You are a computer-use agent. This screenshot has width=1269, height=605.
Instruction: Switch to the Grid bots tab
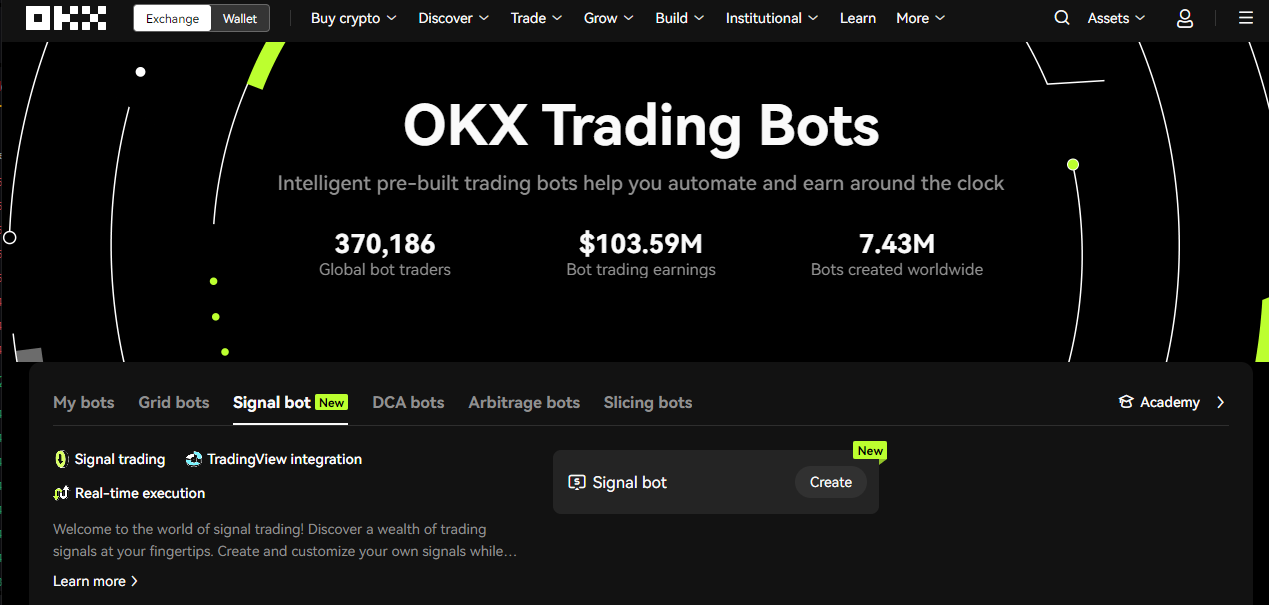(x=174, y=402)
